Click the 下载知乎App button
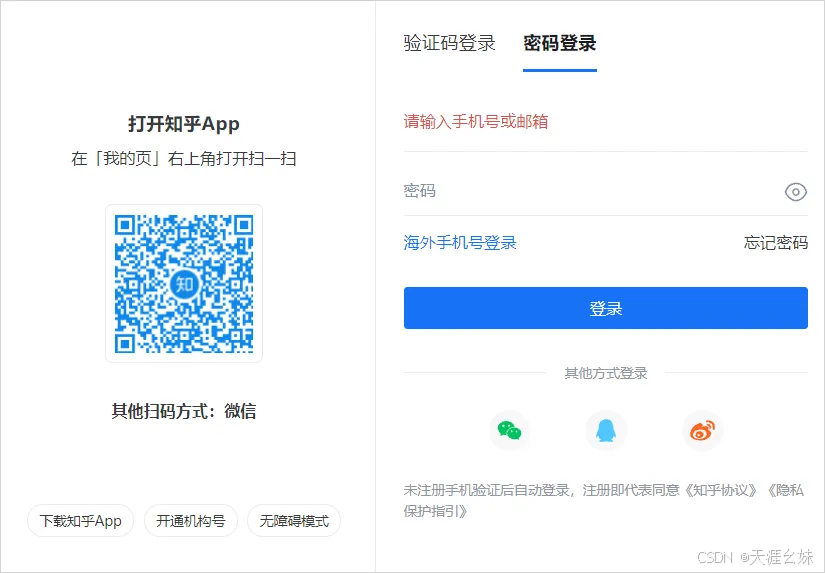The width and height of the screenshot is (825, 573). [81, 521]
